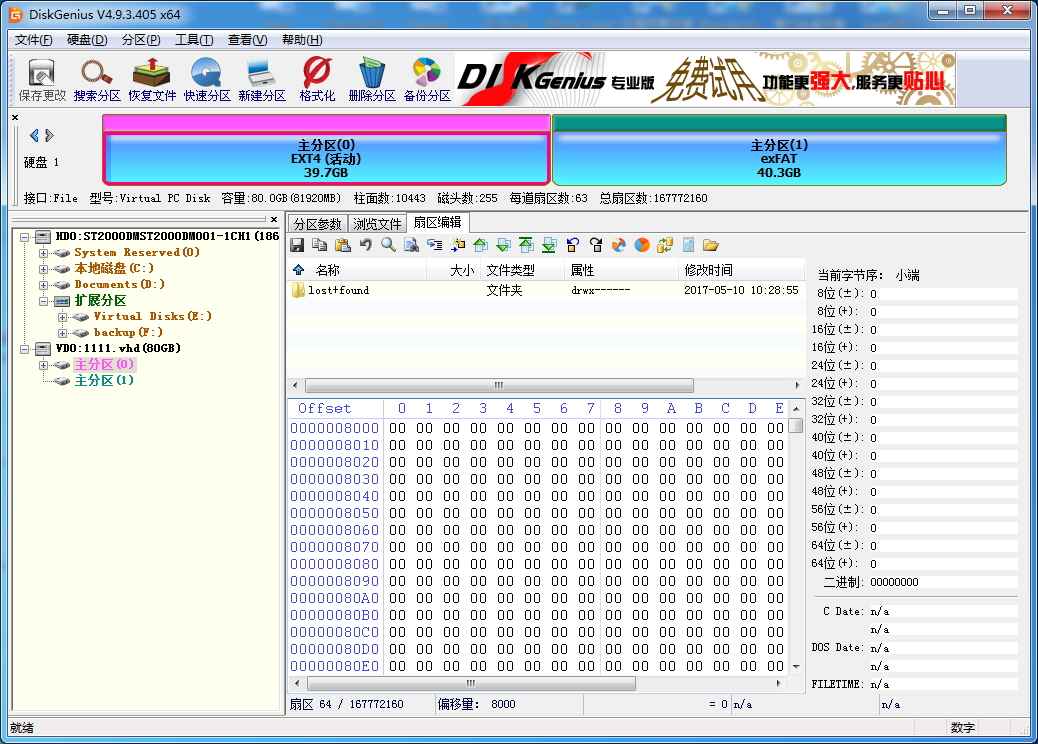Click the database sync cylinders icon
The width and height of the screenshot is (1038, 744).
pos(665,246)
